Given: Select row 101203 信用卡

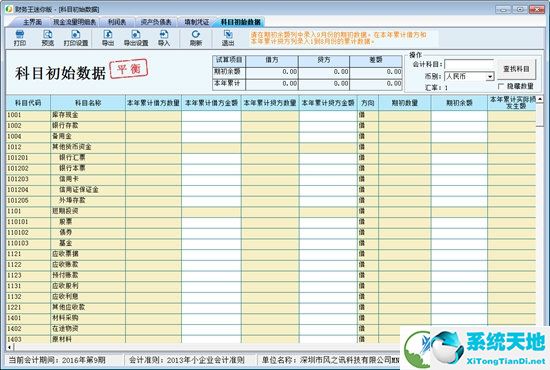Looking at the screenshot, I should pos(271,179).
